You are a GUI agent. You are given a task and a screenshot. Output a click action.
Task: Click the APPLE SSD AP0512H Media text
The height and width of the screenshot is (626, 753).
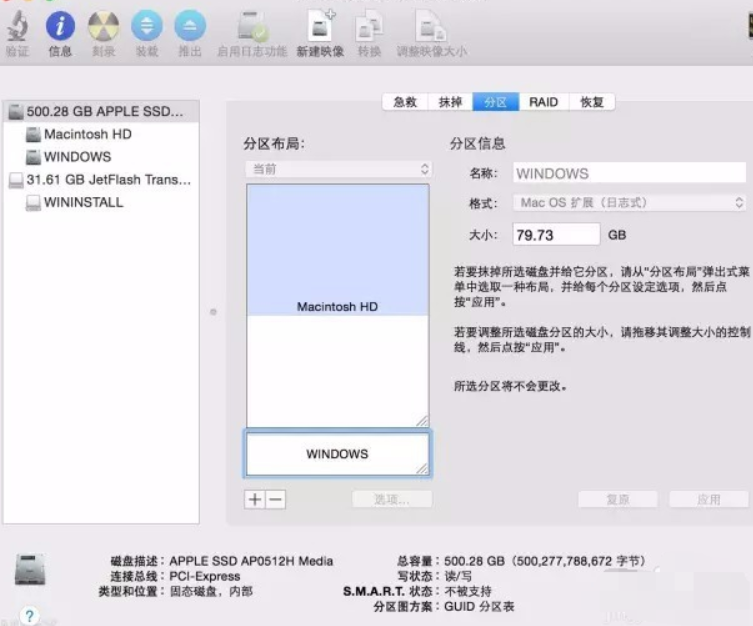click(x=251, y=561)
